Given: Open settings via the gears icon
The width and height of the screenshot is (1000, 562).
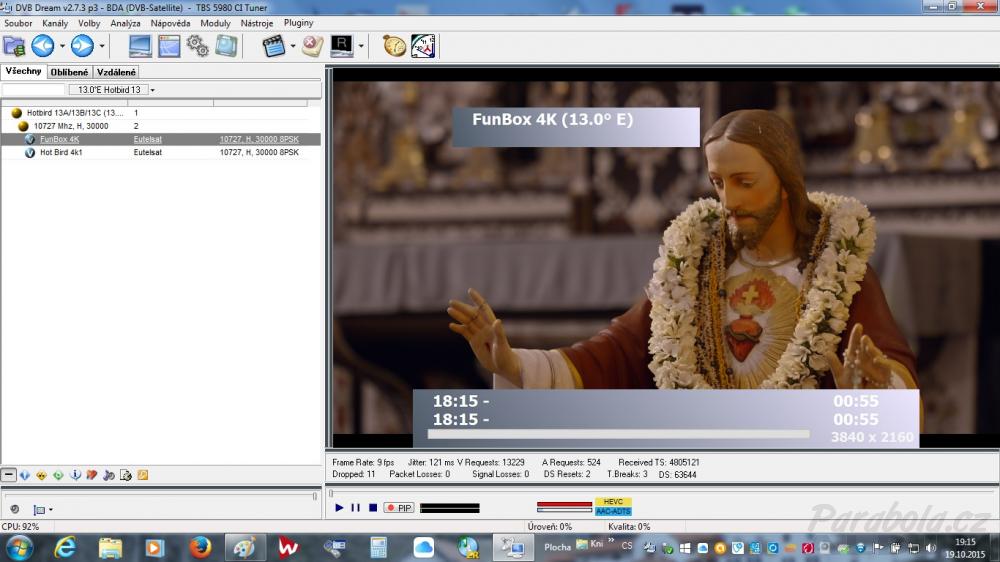Looking at the screenshot, I should point(198,46).
